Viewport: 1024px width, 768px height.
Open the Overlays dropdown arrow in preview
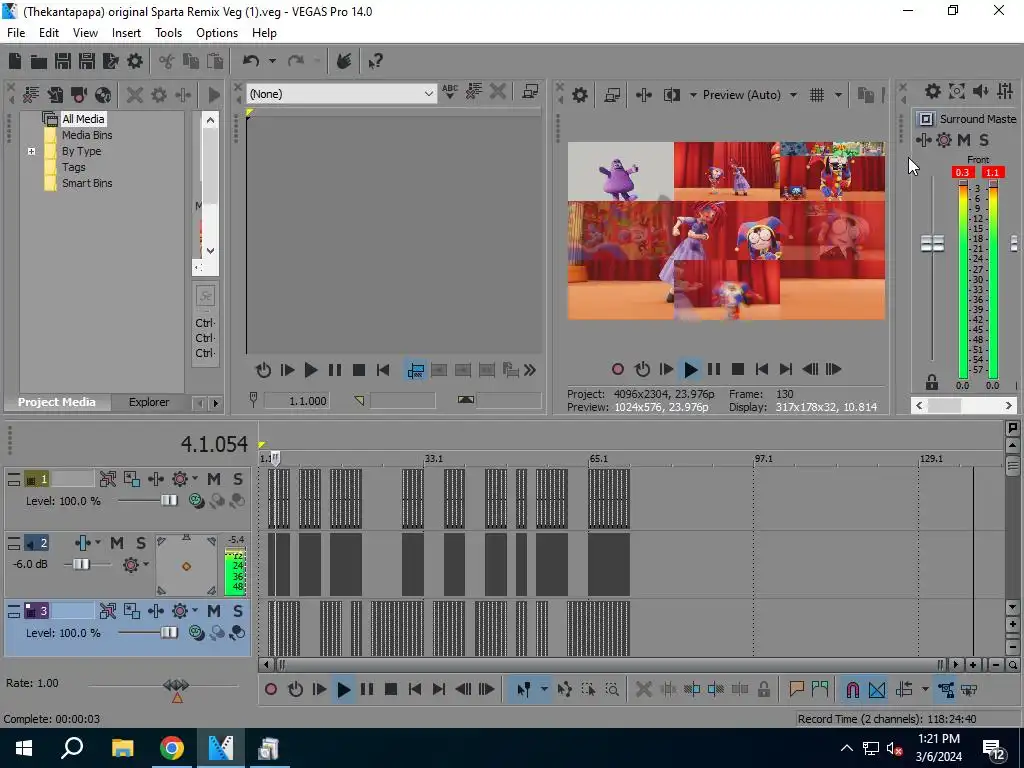(x=838, y=95)
